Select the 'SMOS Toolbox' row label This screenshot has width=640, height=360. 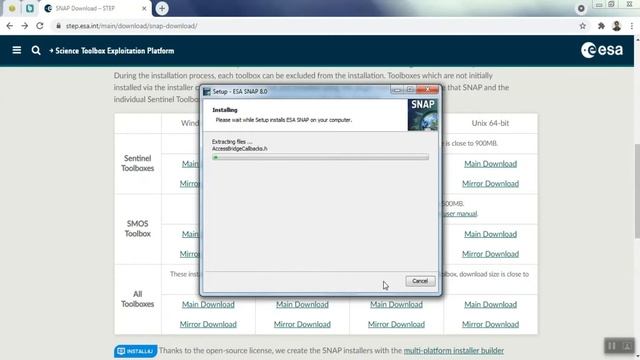[138, 229]
